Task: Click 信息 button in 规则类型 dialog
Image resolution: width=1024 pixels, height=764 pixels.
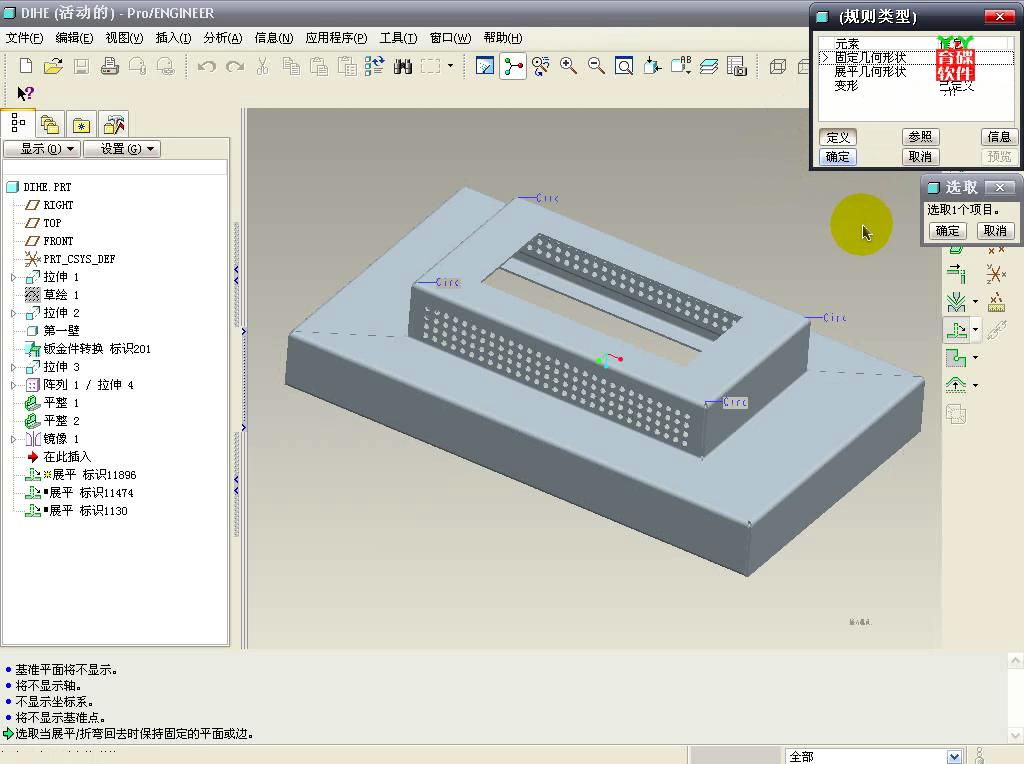Action: (x=999, y=136)
